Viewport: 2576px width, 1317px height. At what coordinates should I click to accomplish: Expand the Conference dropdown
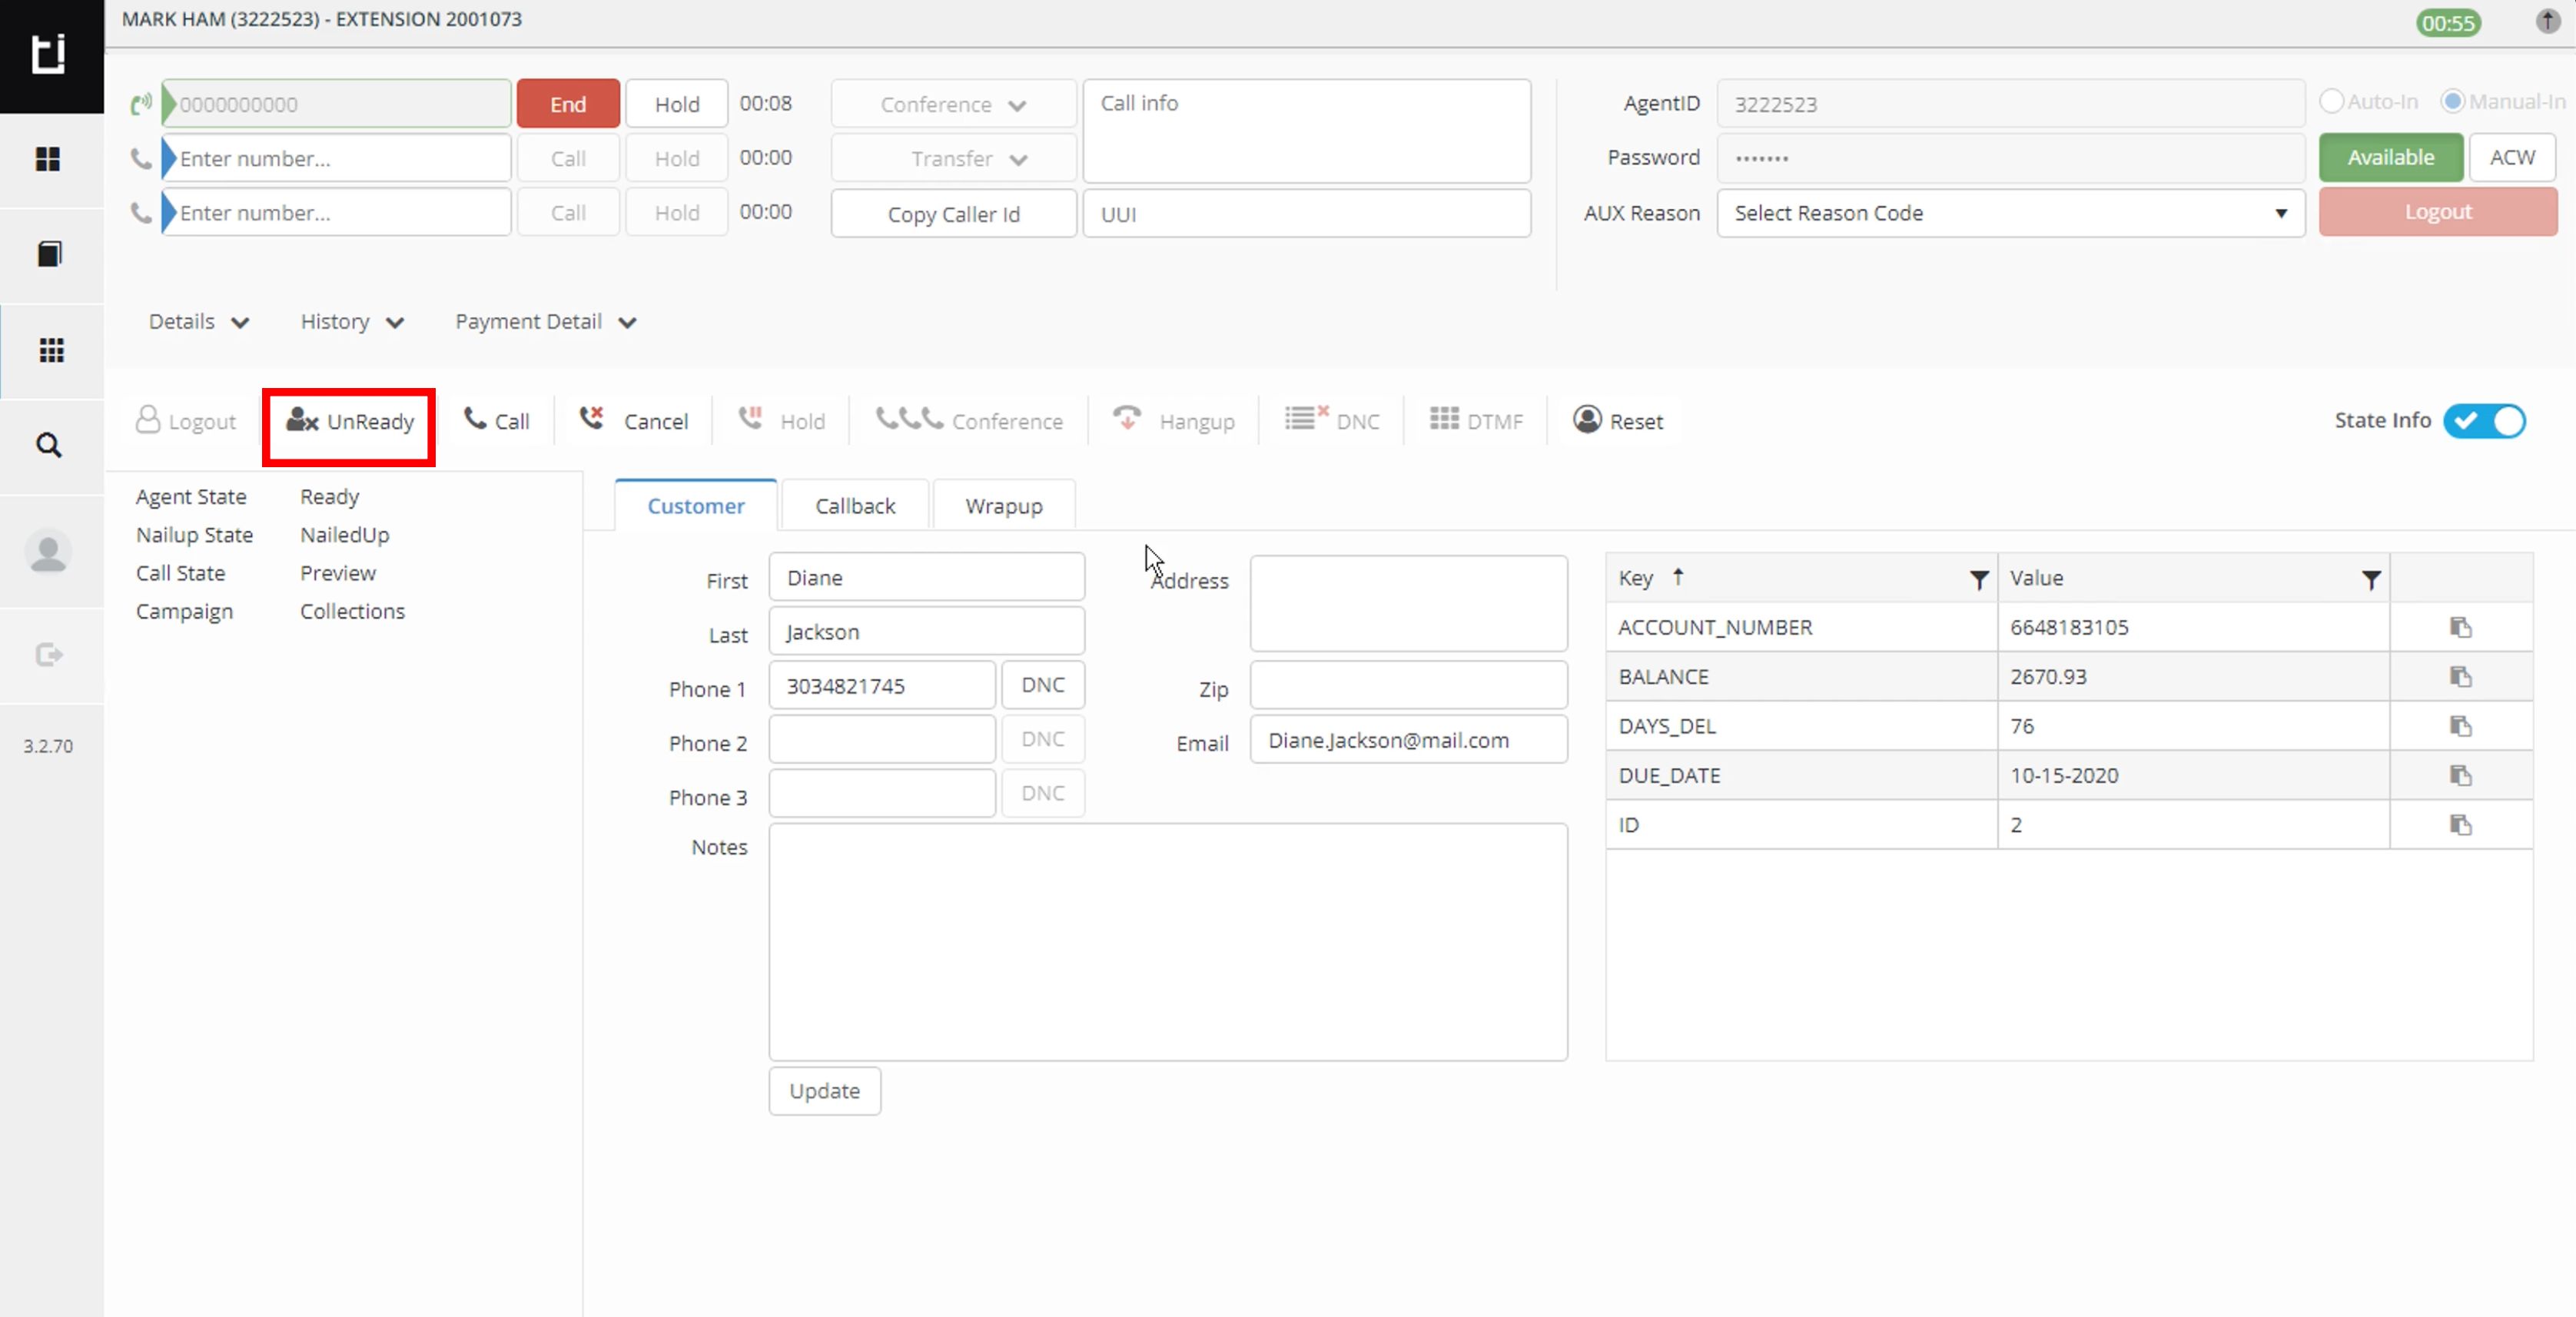pyautogui.click(x=953, y=104)
